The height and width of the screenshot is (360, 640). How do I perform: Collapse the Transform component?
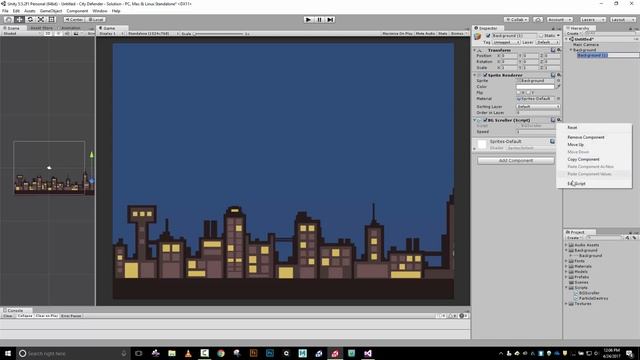click(x=475, y=50)
